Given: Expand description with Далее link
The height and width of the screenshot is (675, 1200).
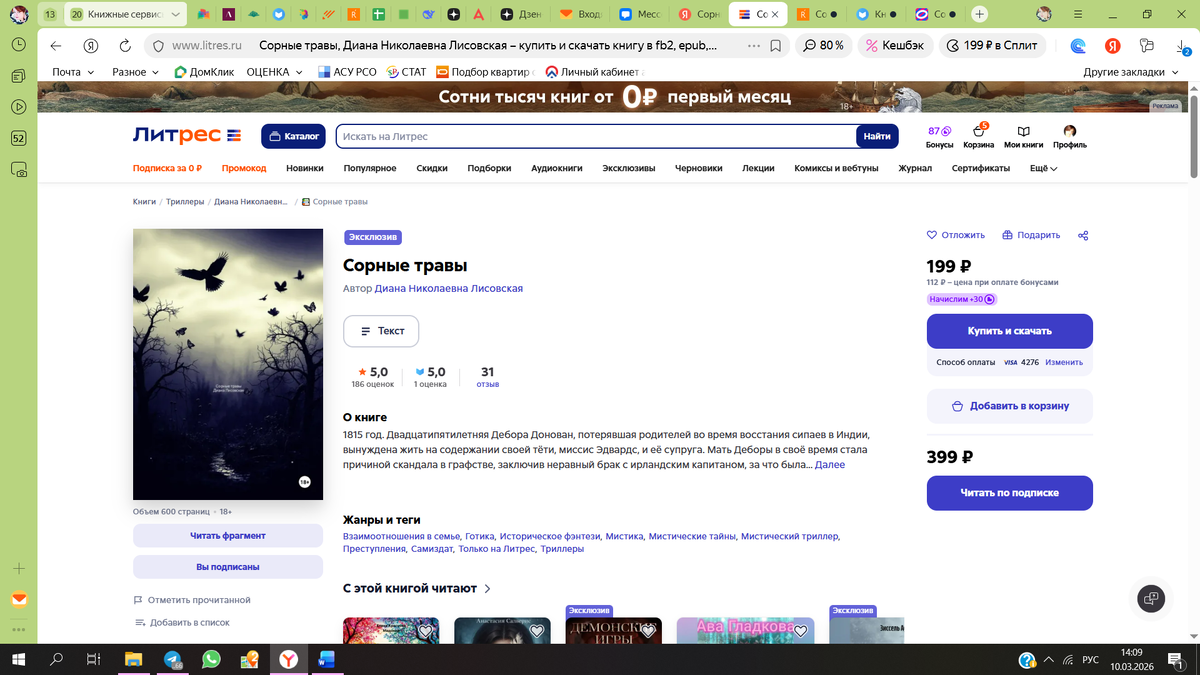Looking at the screenshot, I should [830, 465].
